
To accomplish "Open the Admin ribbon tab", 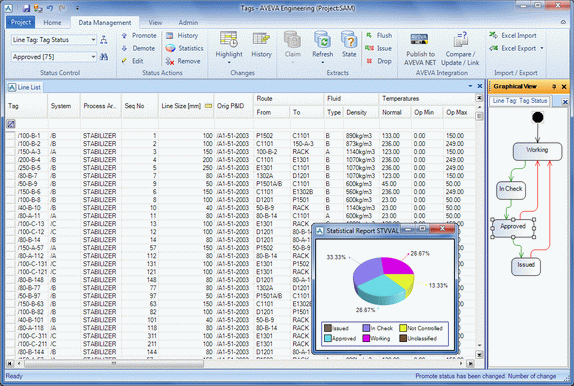I will pos(188,22).
